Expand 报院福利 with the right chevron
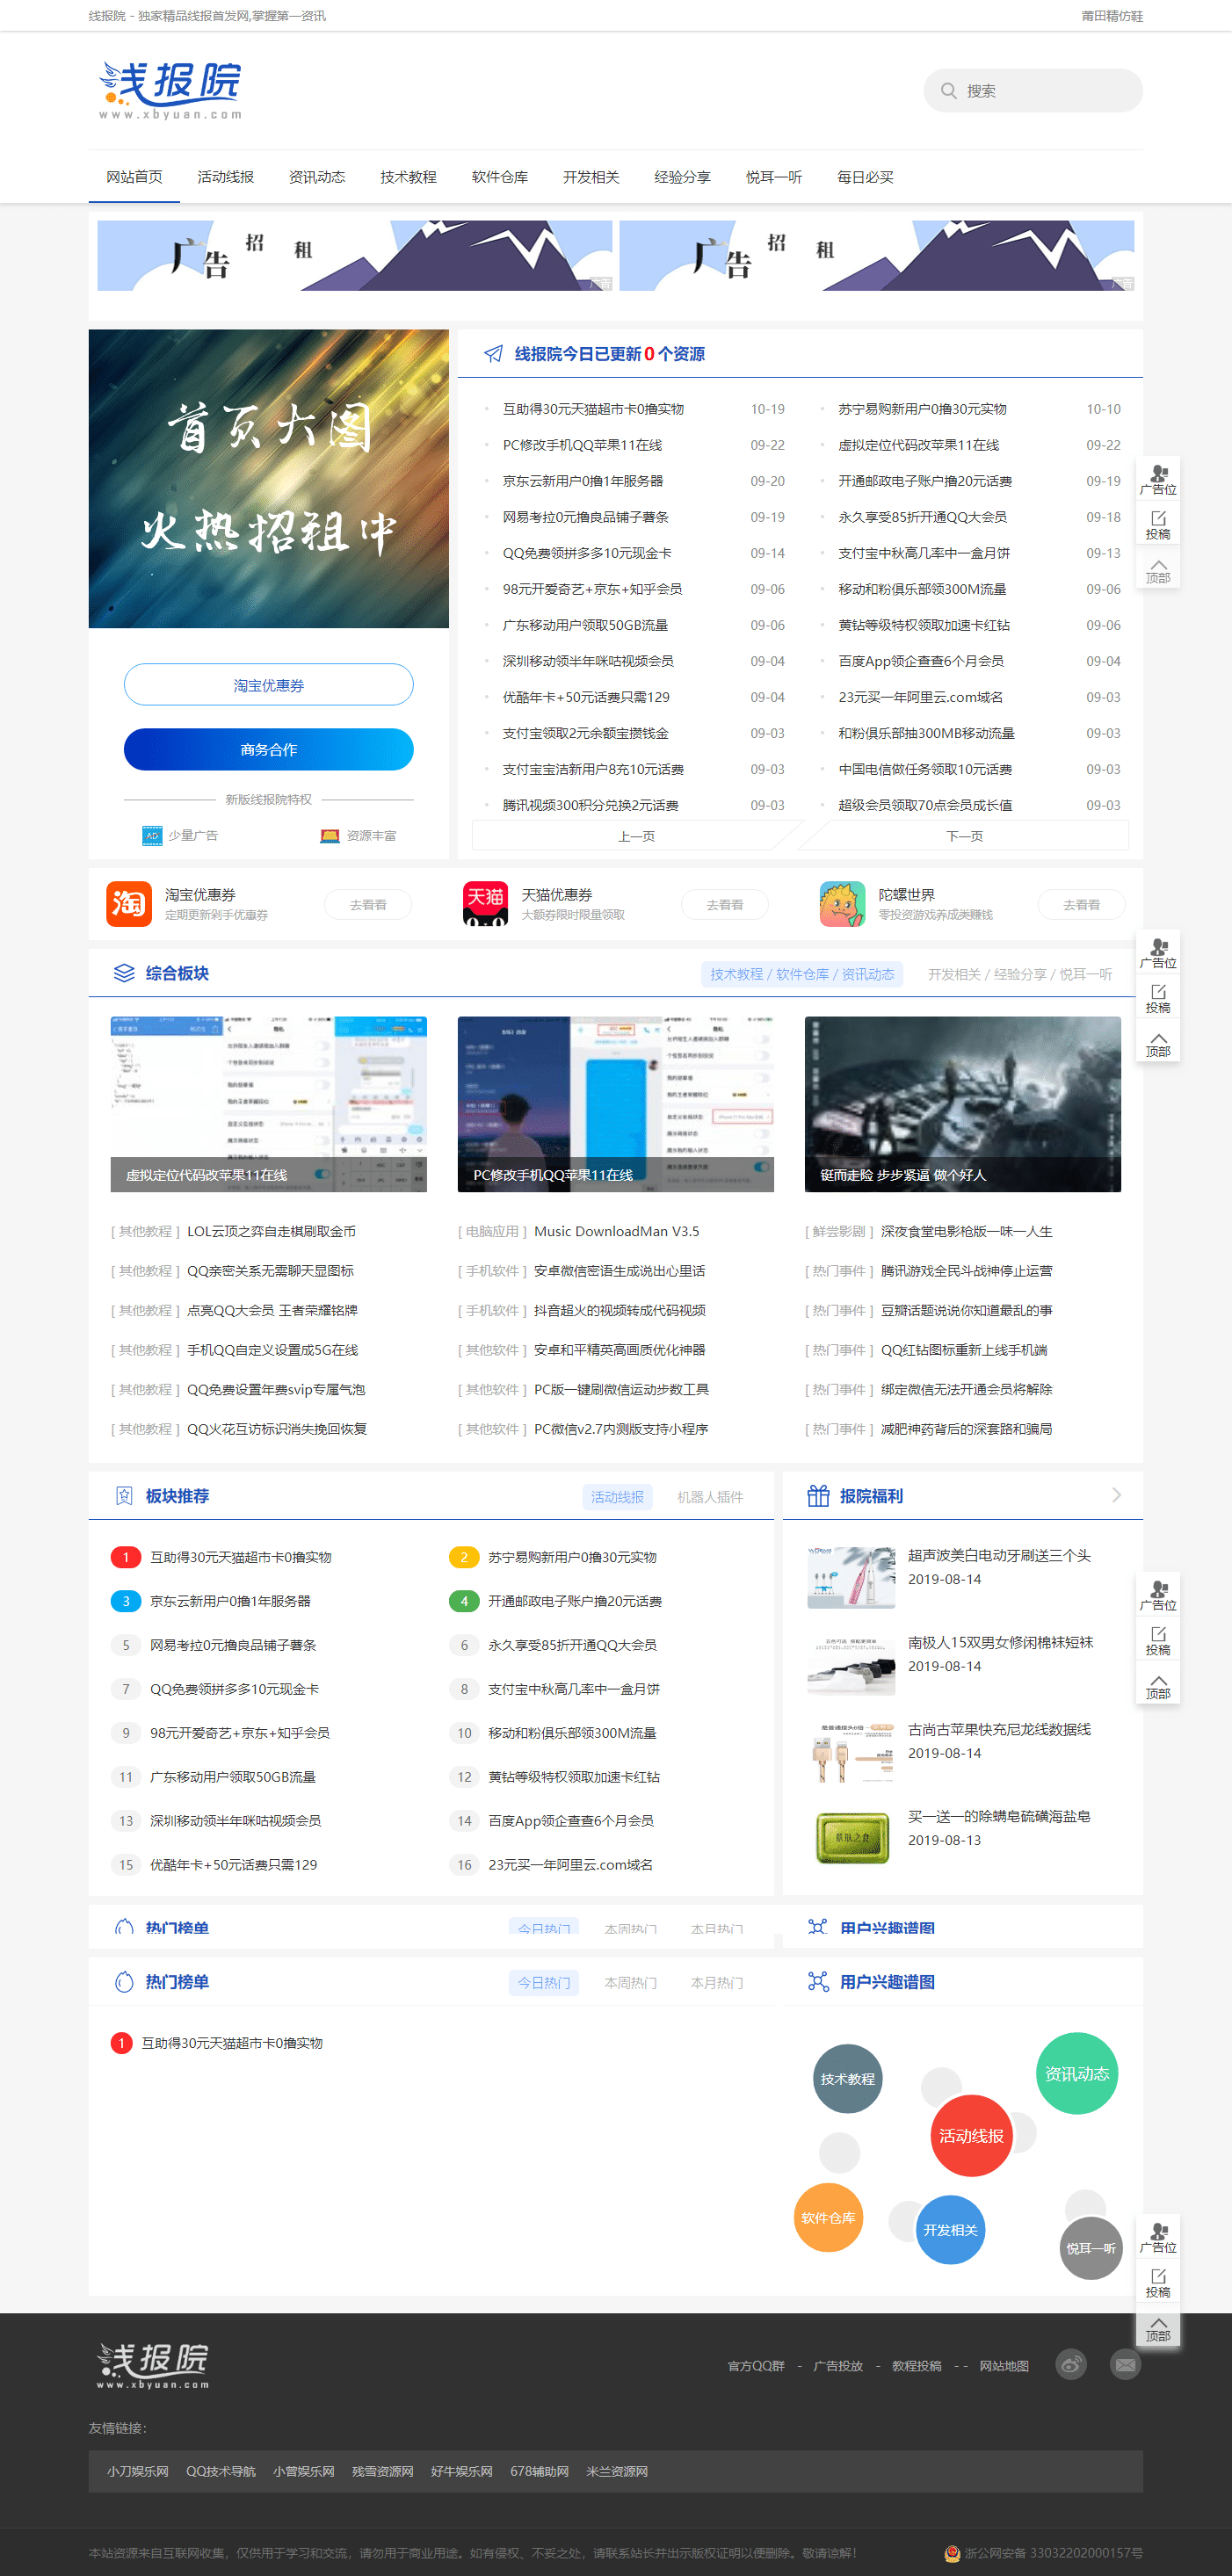 tap(1116, 1495)
